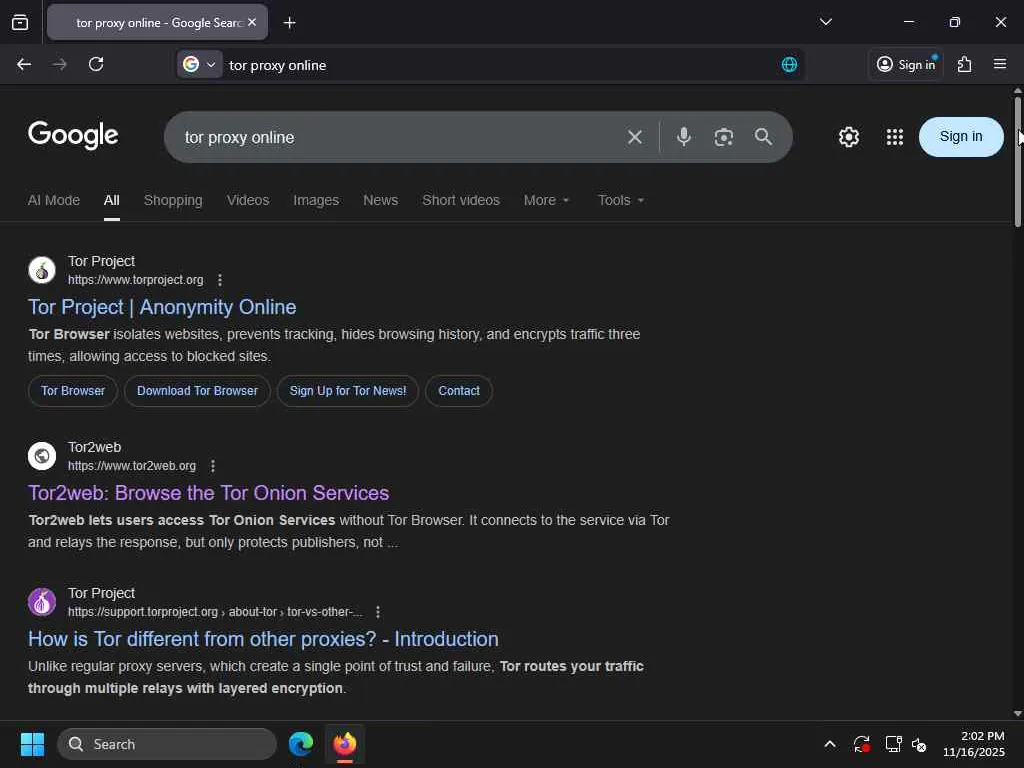Open 'How is Tor different from other proxies?' result
The image size is (1024, 768).
pos(263,639)
